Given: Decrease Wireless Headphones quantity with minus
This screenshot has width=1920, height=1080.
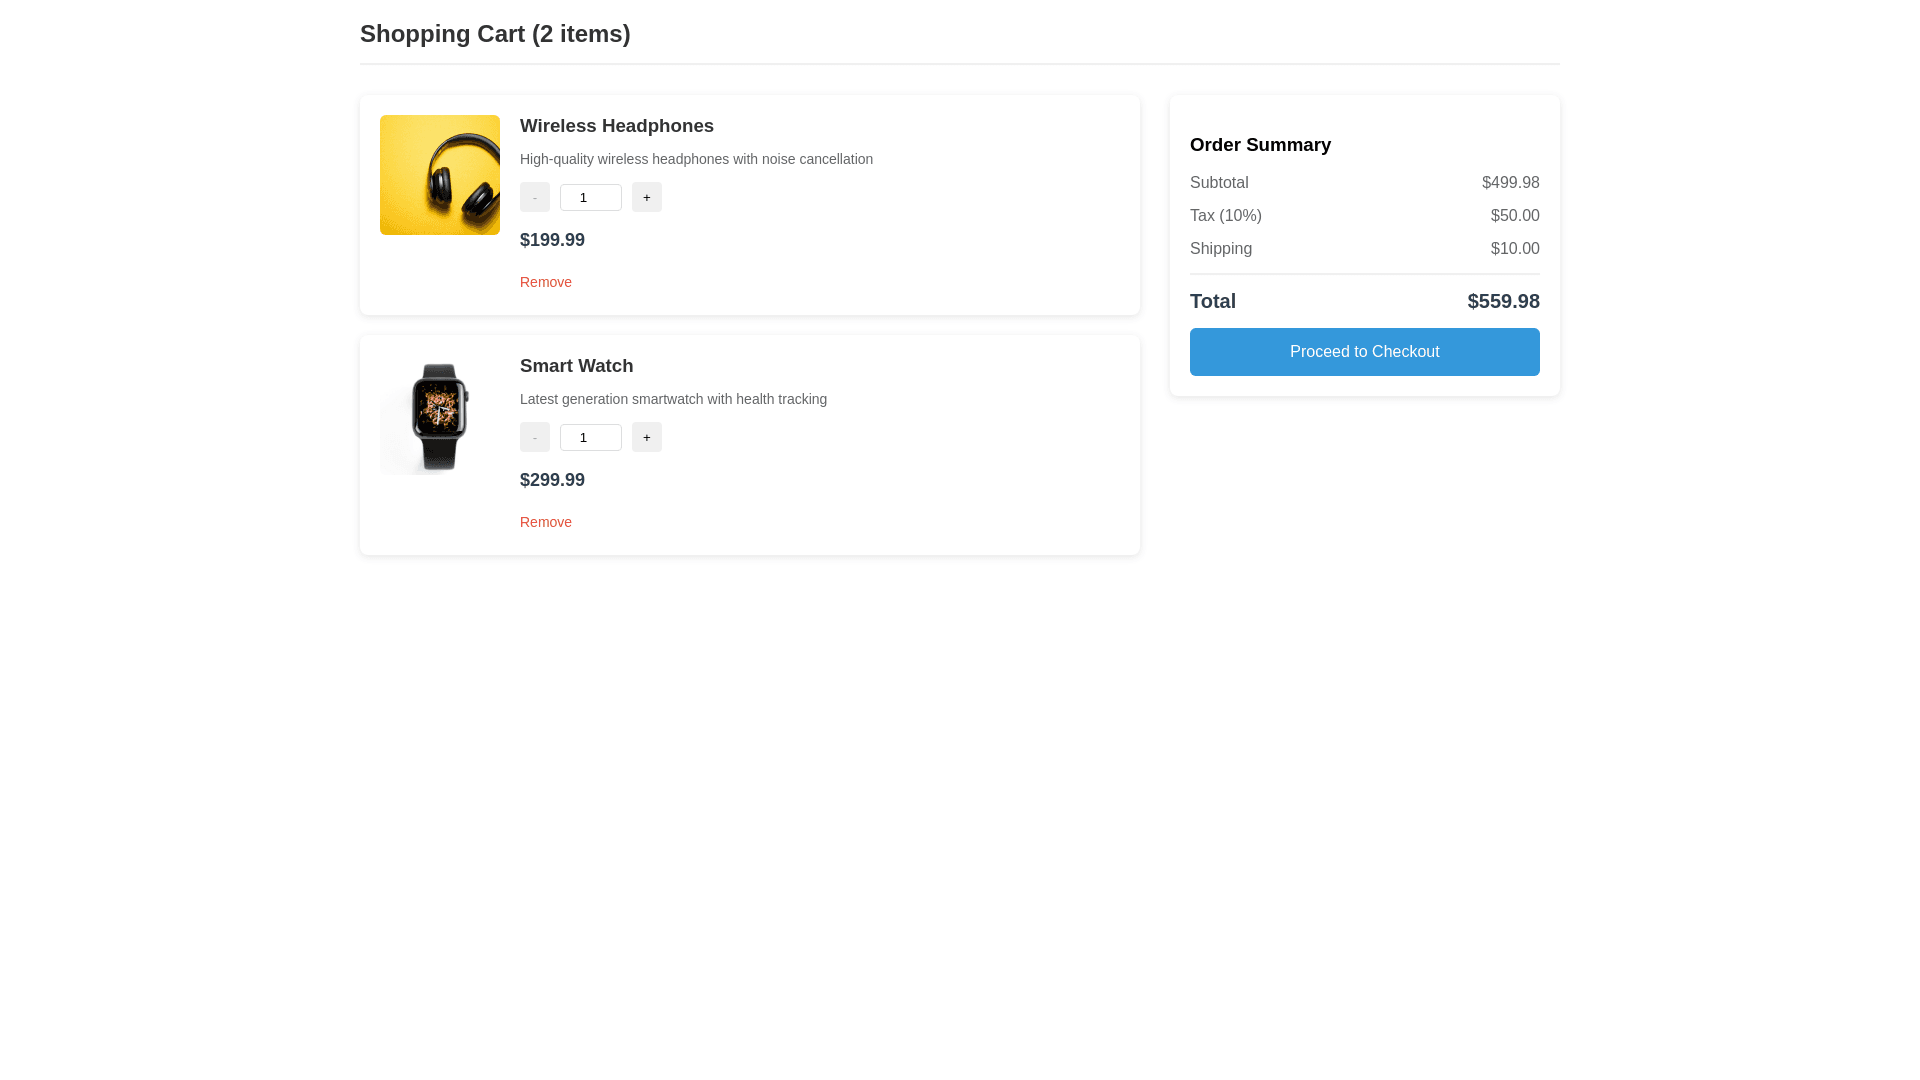Looking at the screenshot, I should 535,197.
